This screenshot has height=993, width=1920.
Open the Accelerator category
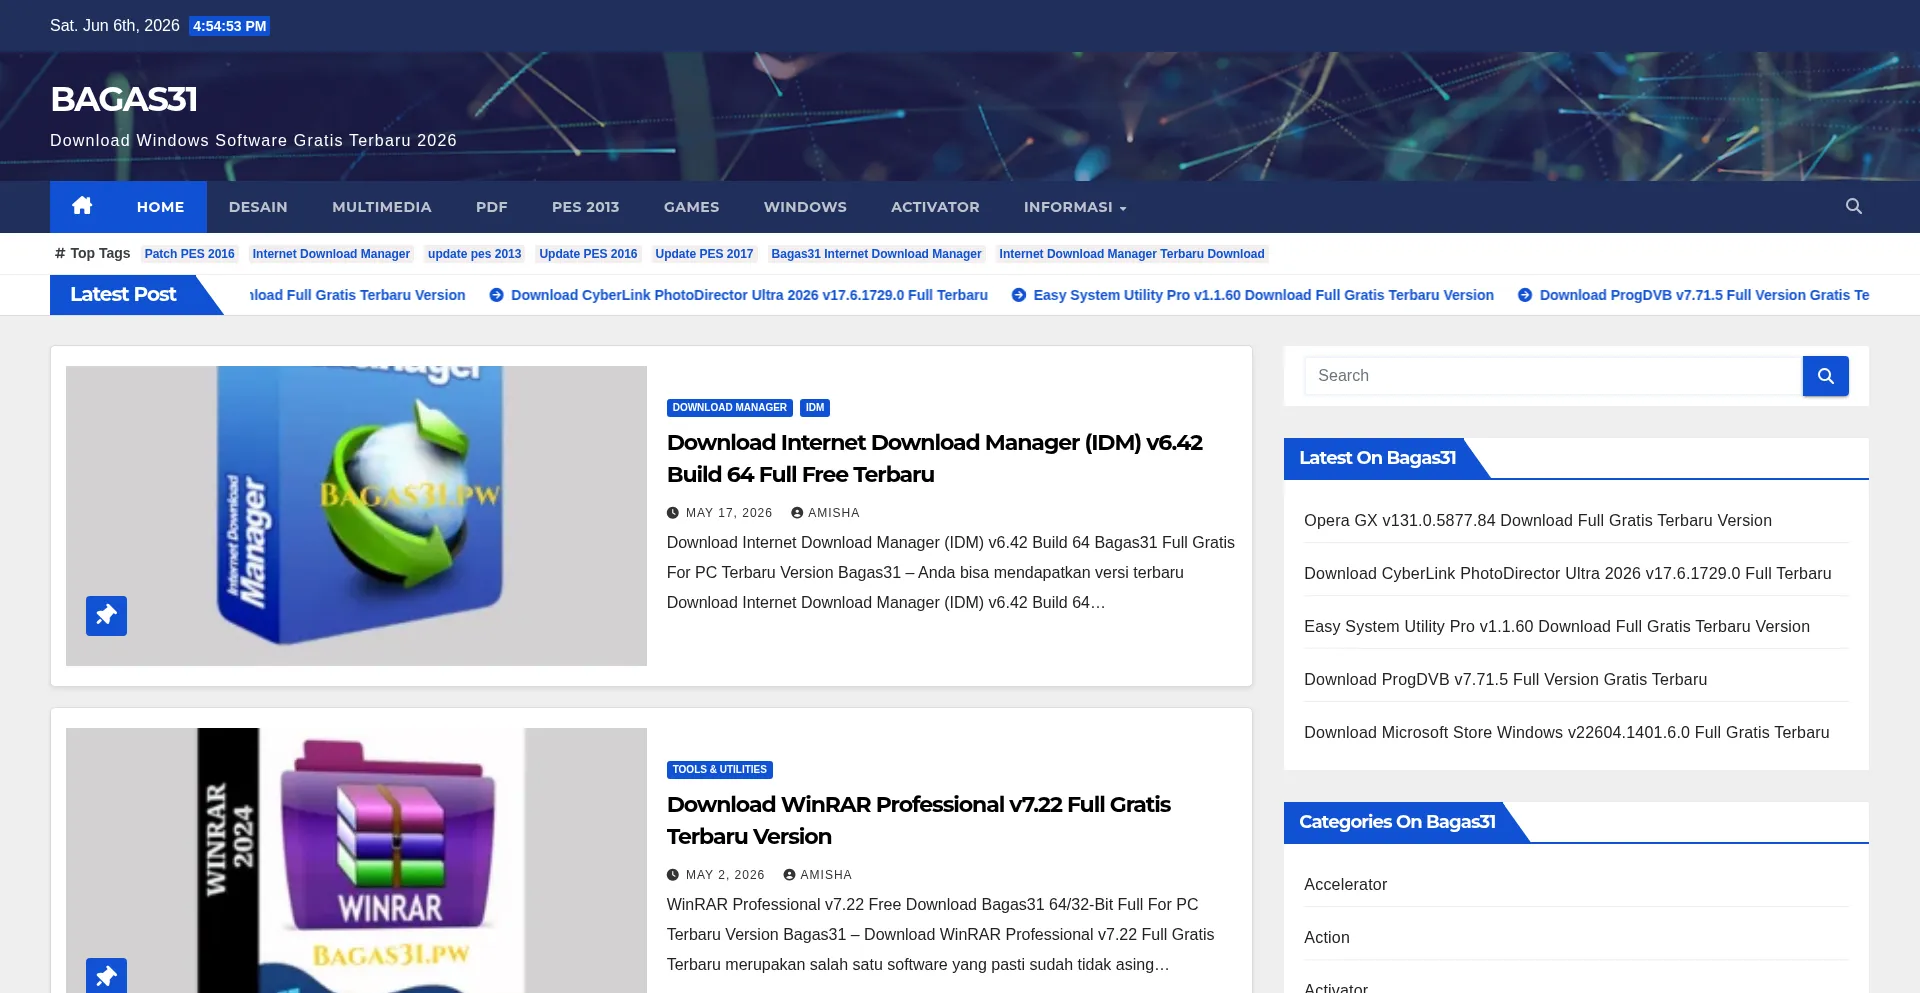pyautogui.click(x=1346, y=885)
